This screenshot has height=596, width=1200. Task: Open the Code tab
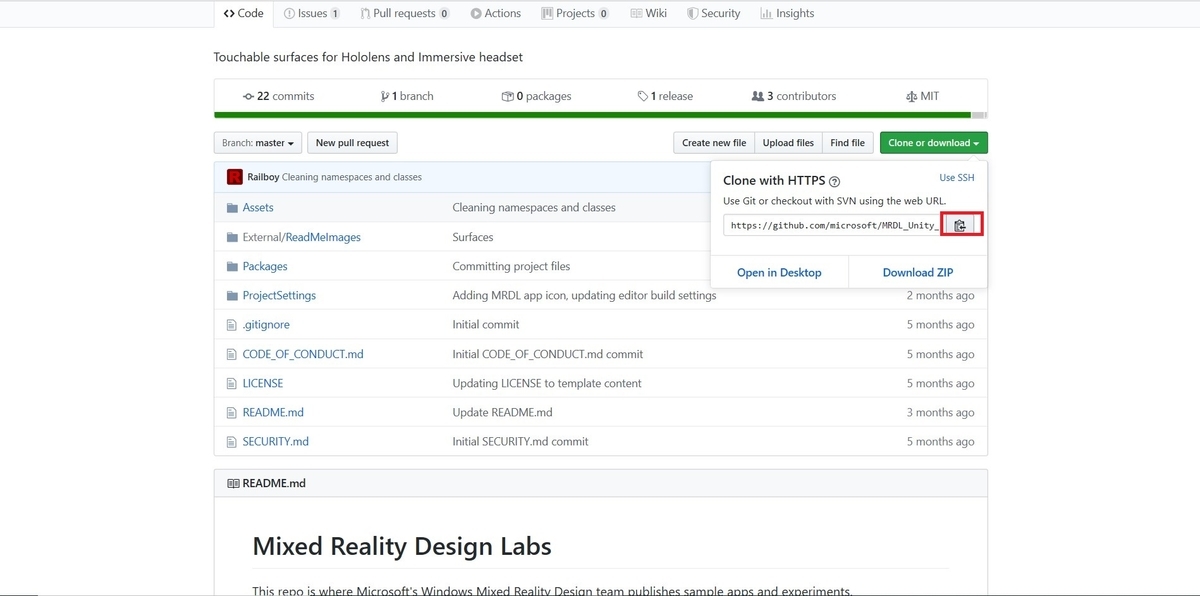click(x=243, y=13)
